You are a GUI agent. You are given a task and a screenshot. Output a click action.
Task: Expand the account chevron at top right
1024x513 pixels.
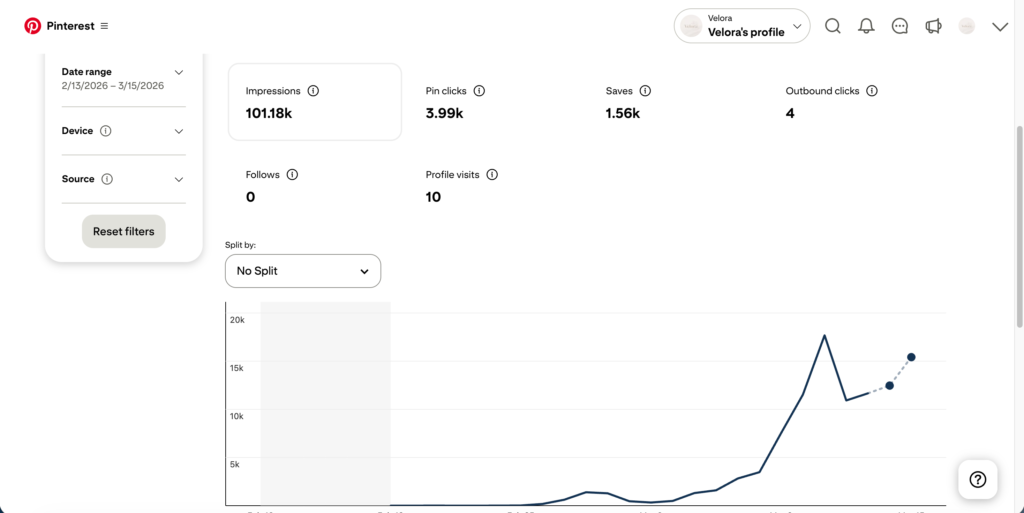[1000, 27]
